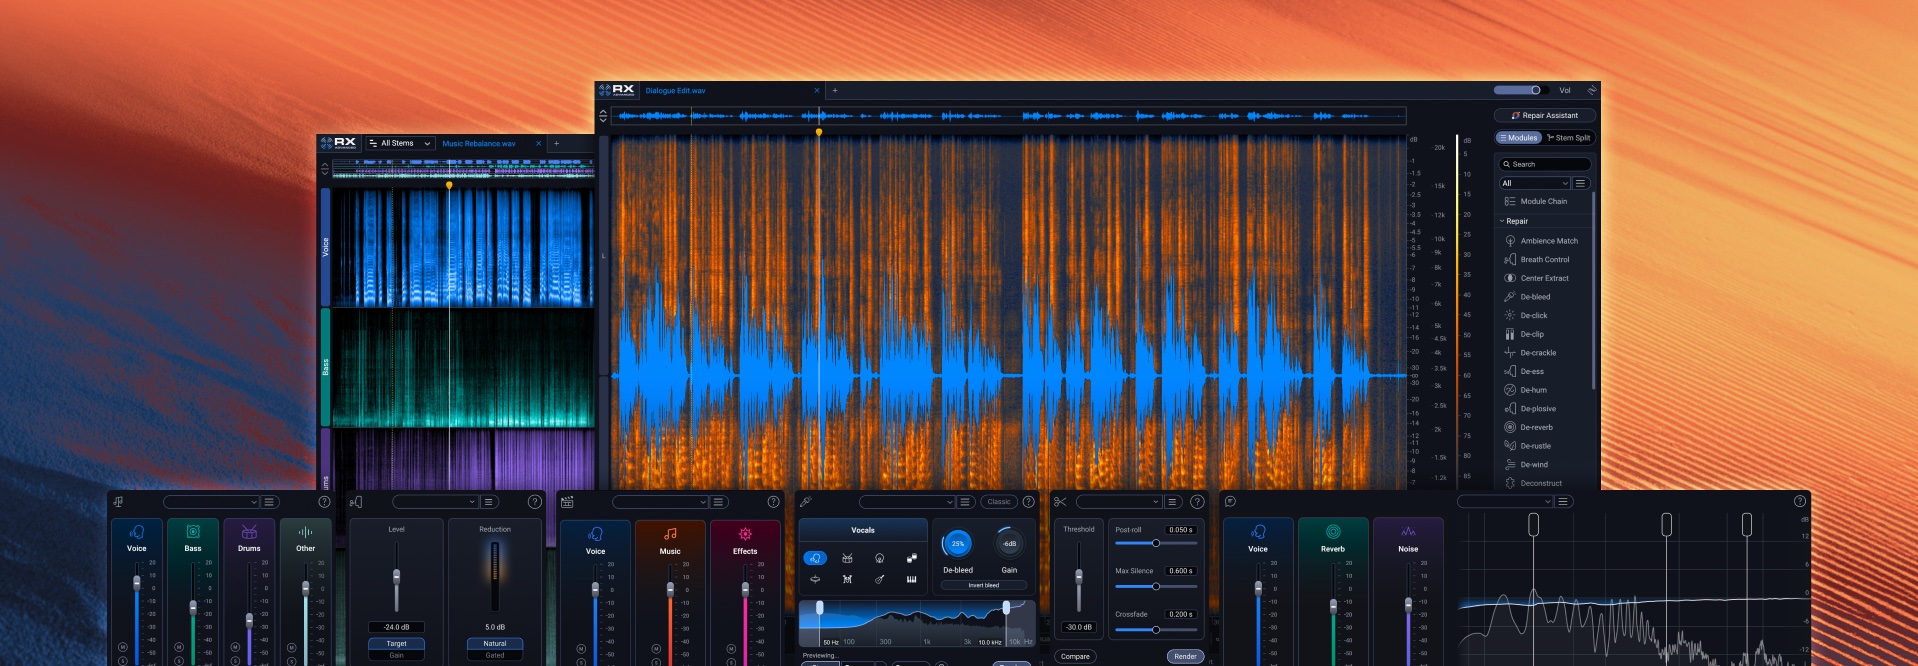Image resolution: width=1918 pixels, height=666 pixels.
Task: Open the Ambience Match module
Action: [x=1548, y=241]
